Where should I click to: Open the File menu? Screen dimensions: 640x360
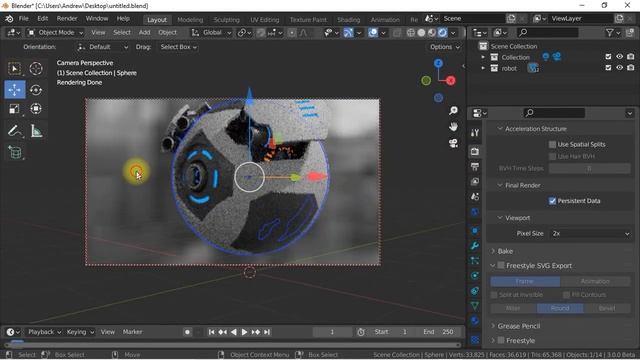pyautogui.click(x=24, y=19)
